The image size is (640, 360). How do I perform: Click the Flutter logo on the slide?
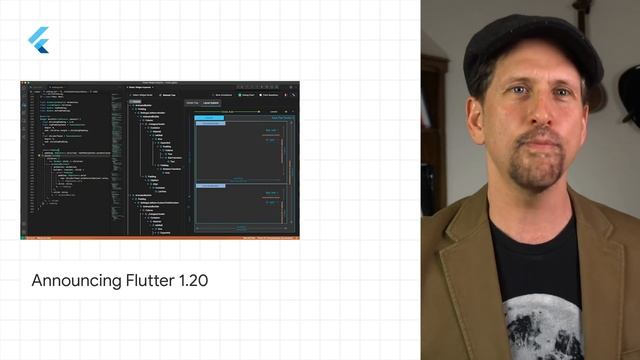click(39, 40)
